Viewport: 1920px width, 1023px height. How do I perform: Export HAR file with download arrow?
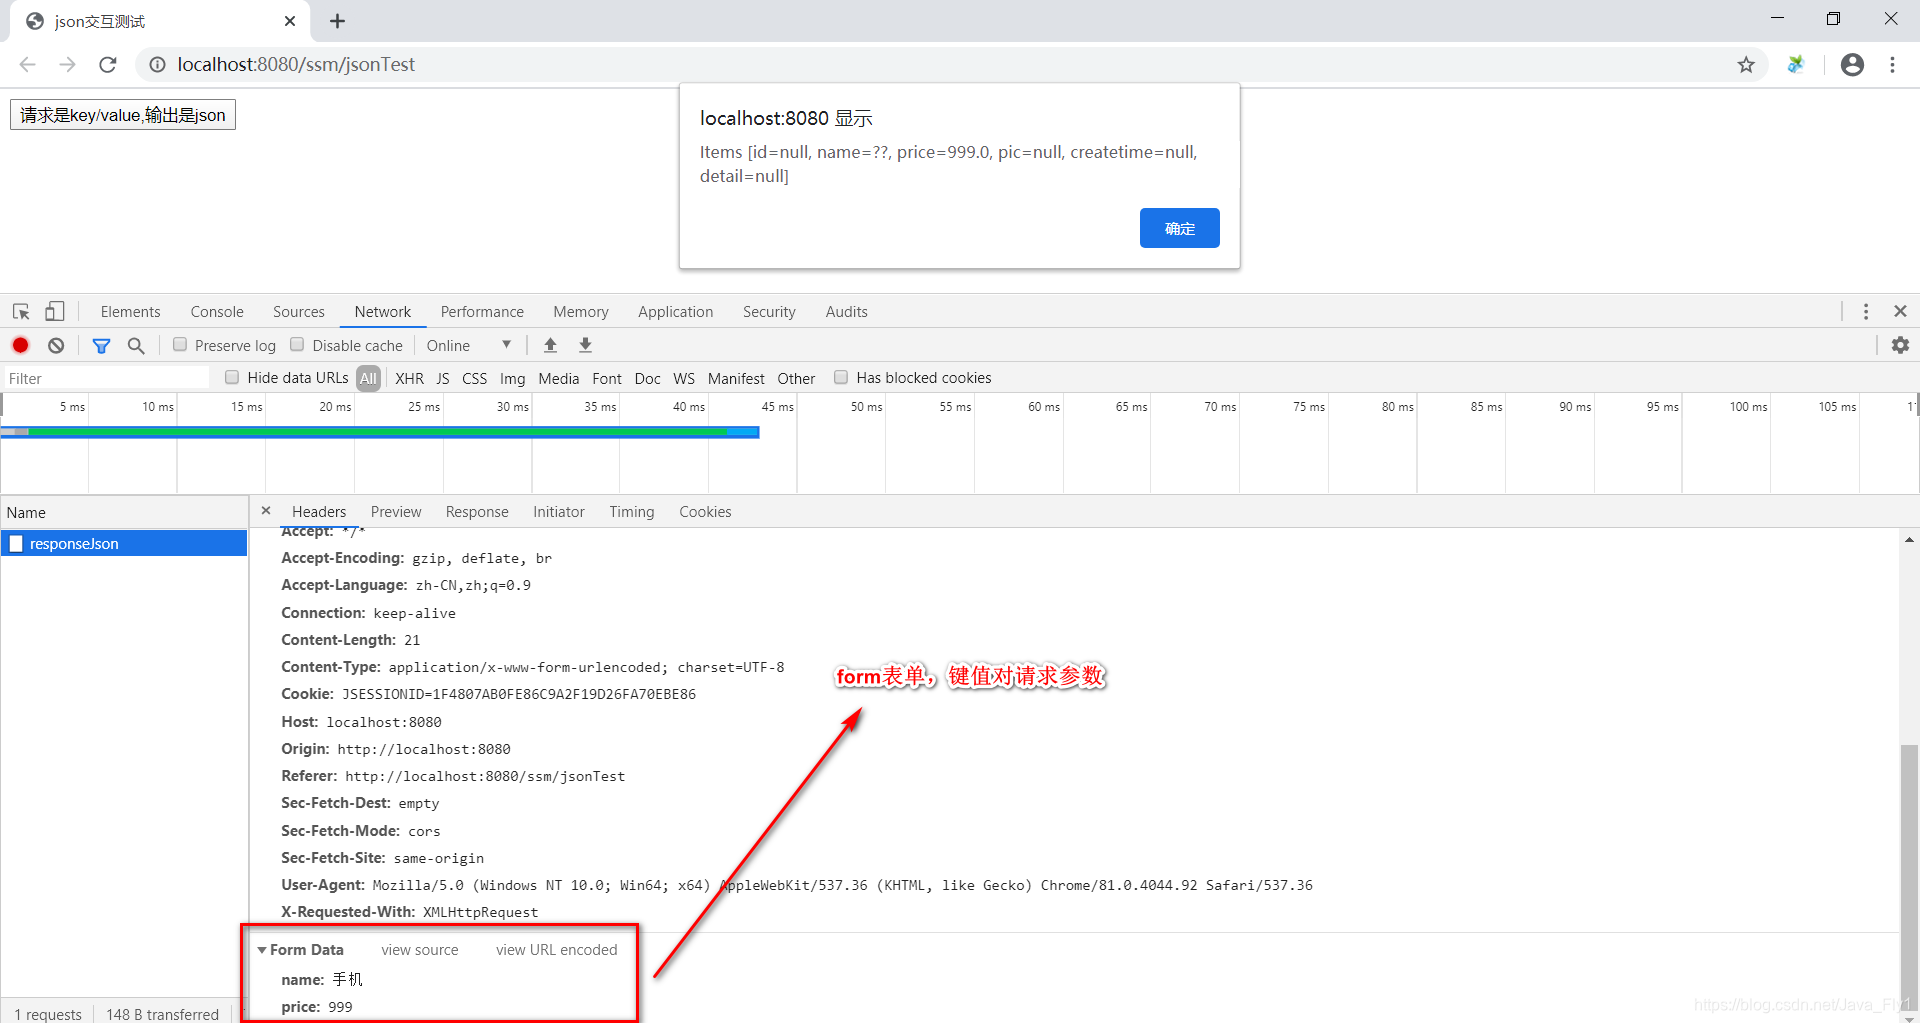pos(586,346)
